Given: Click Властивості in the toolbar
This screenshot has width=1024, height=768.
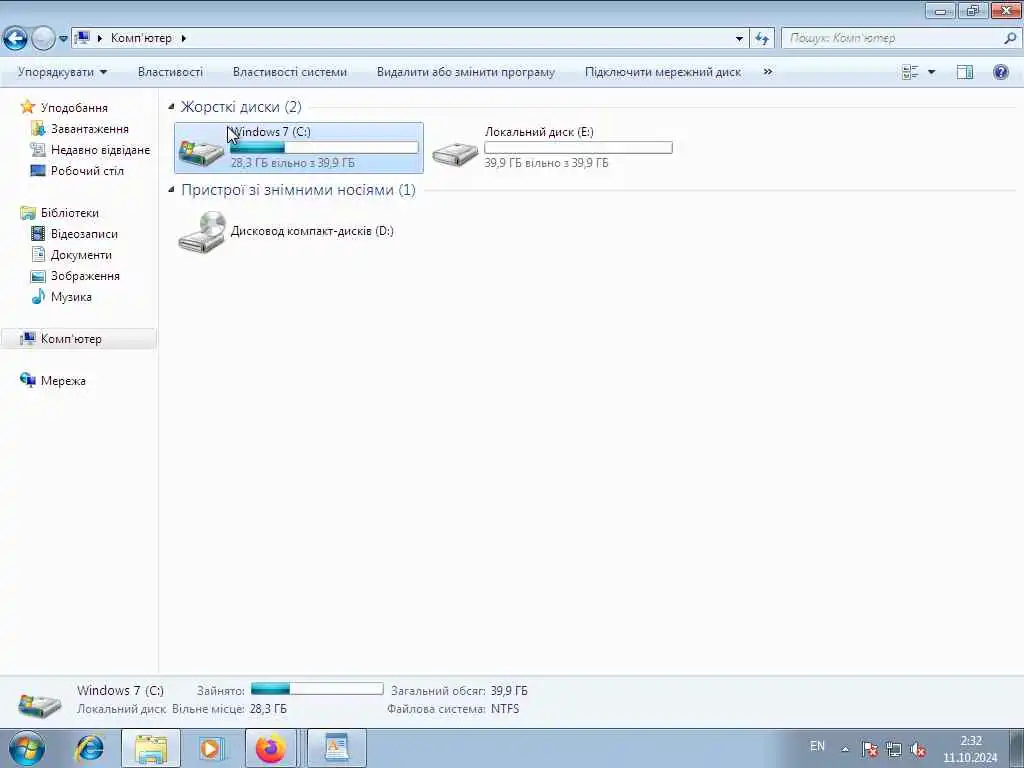Looking at the screenshot, I should [x=170, y=72].
